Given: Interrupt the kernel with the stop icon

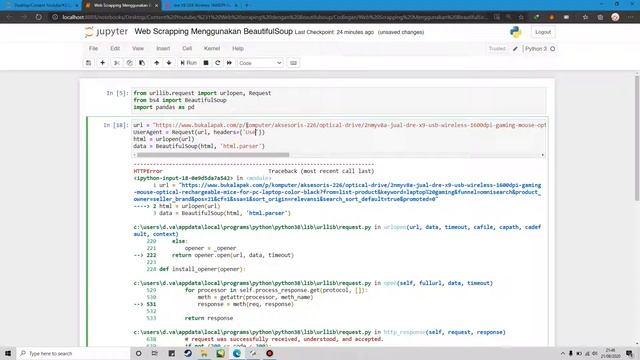Looking at the screenshot, I should [x=206, y=63].
